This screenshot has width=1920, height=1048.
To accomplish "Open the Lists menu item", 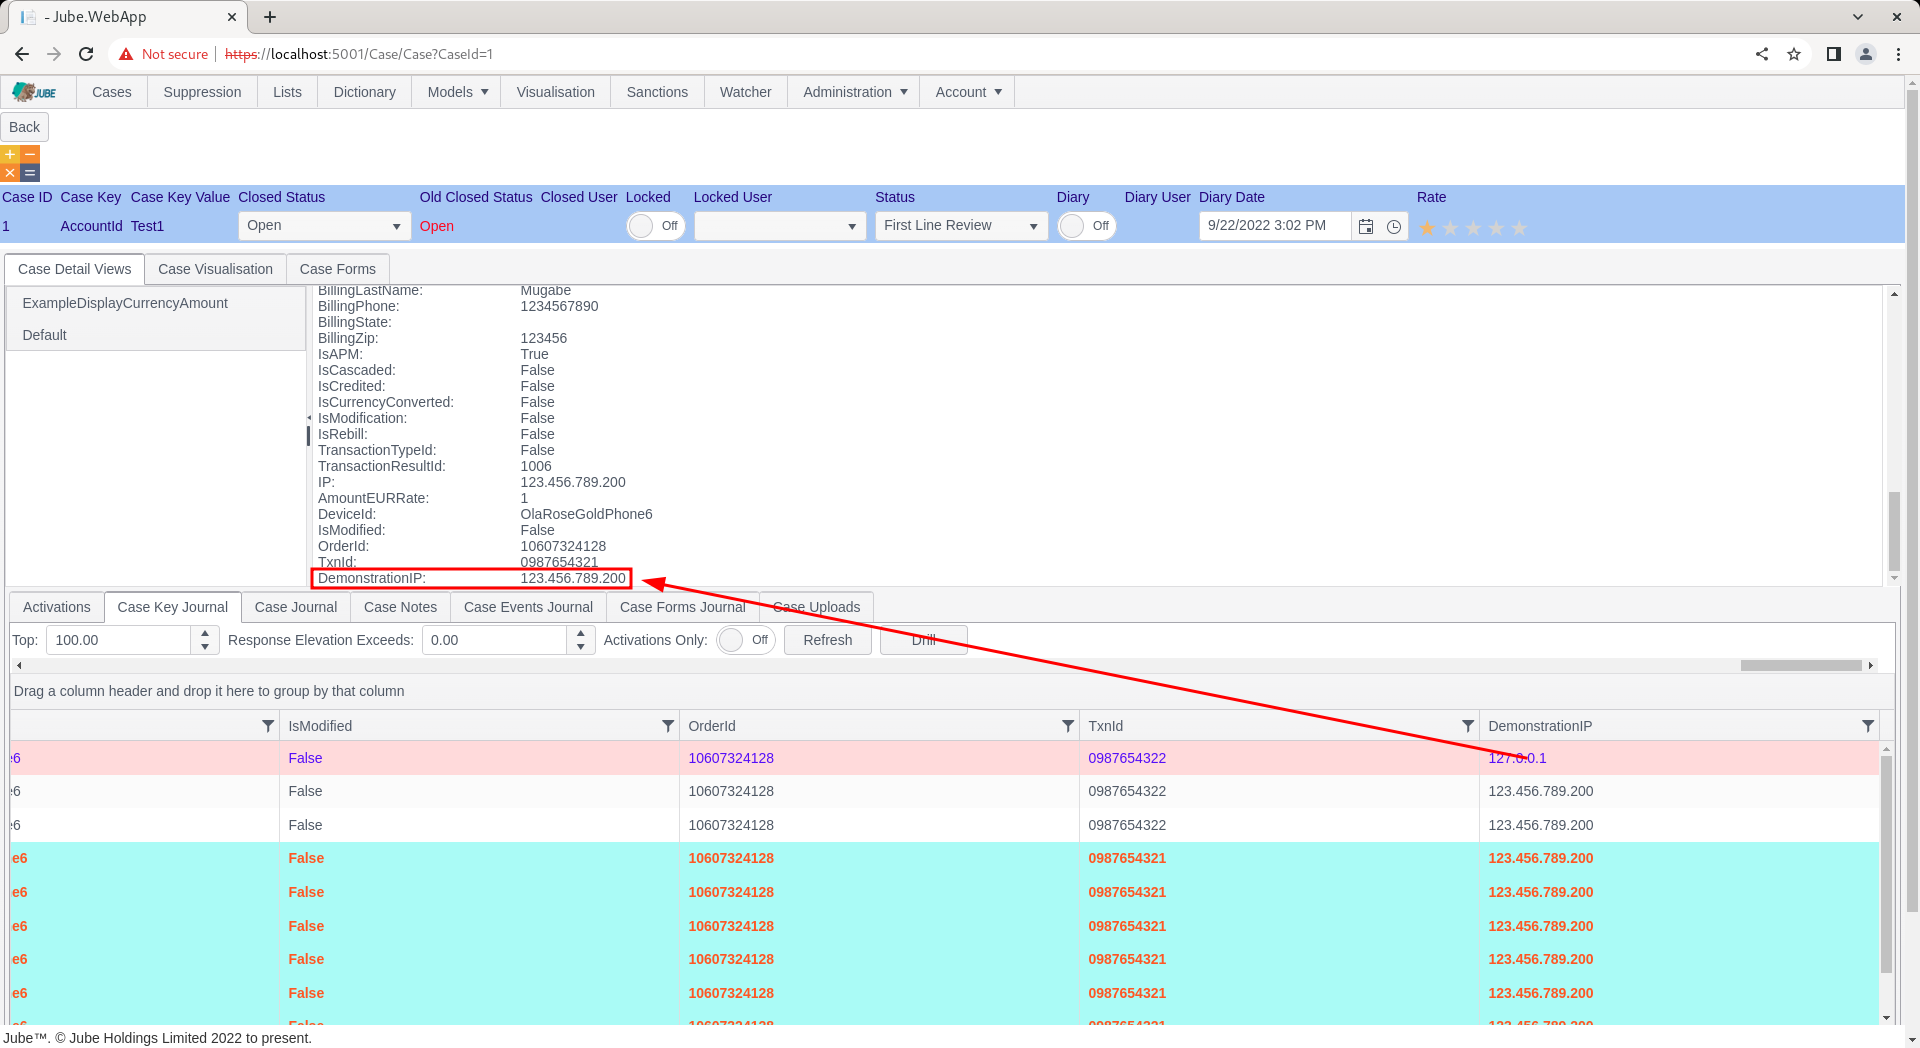I will coord(287,92).
